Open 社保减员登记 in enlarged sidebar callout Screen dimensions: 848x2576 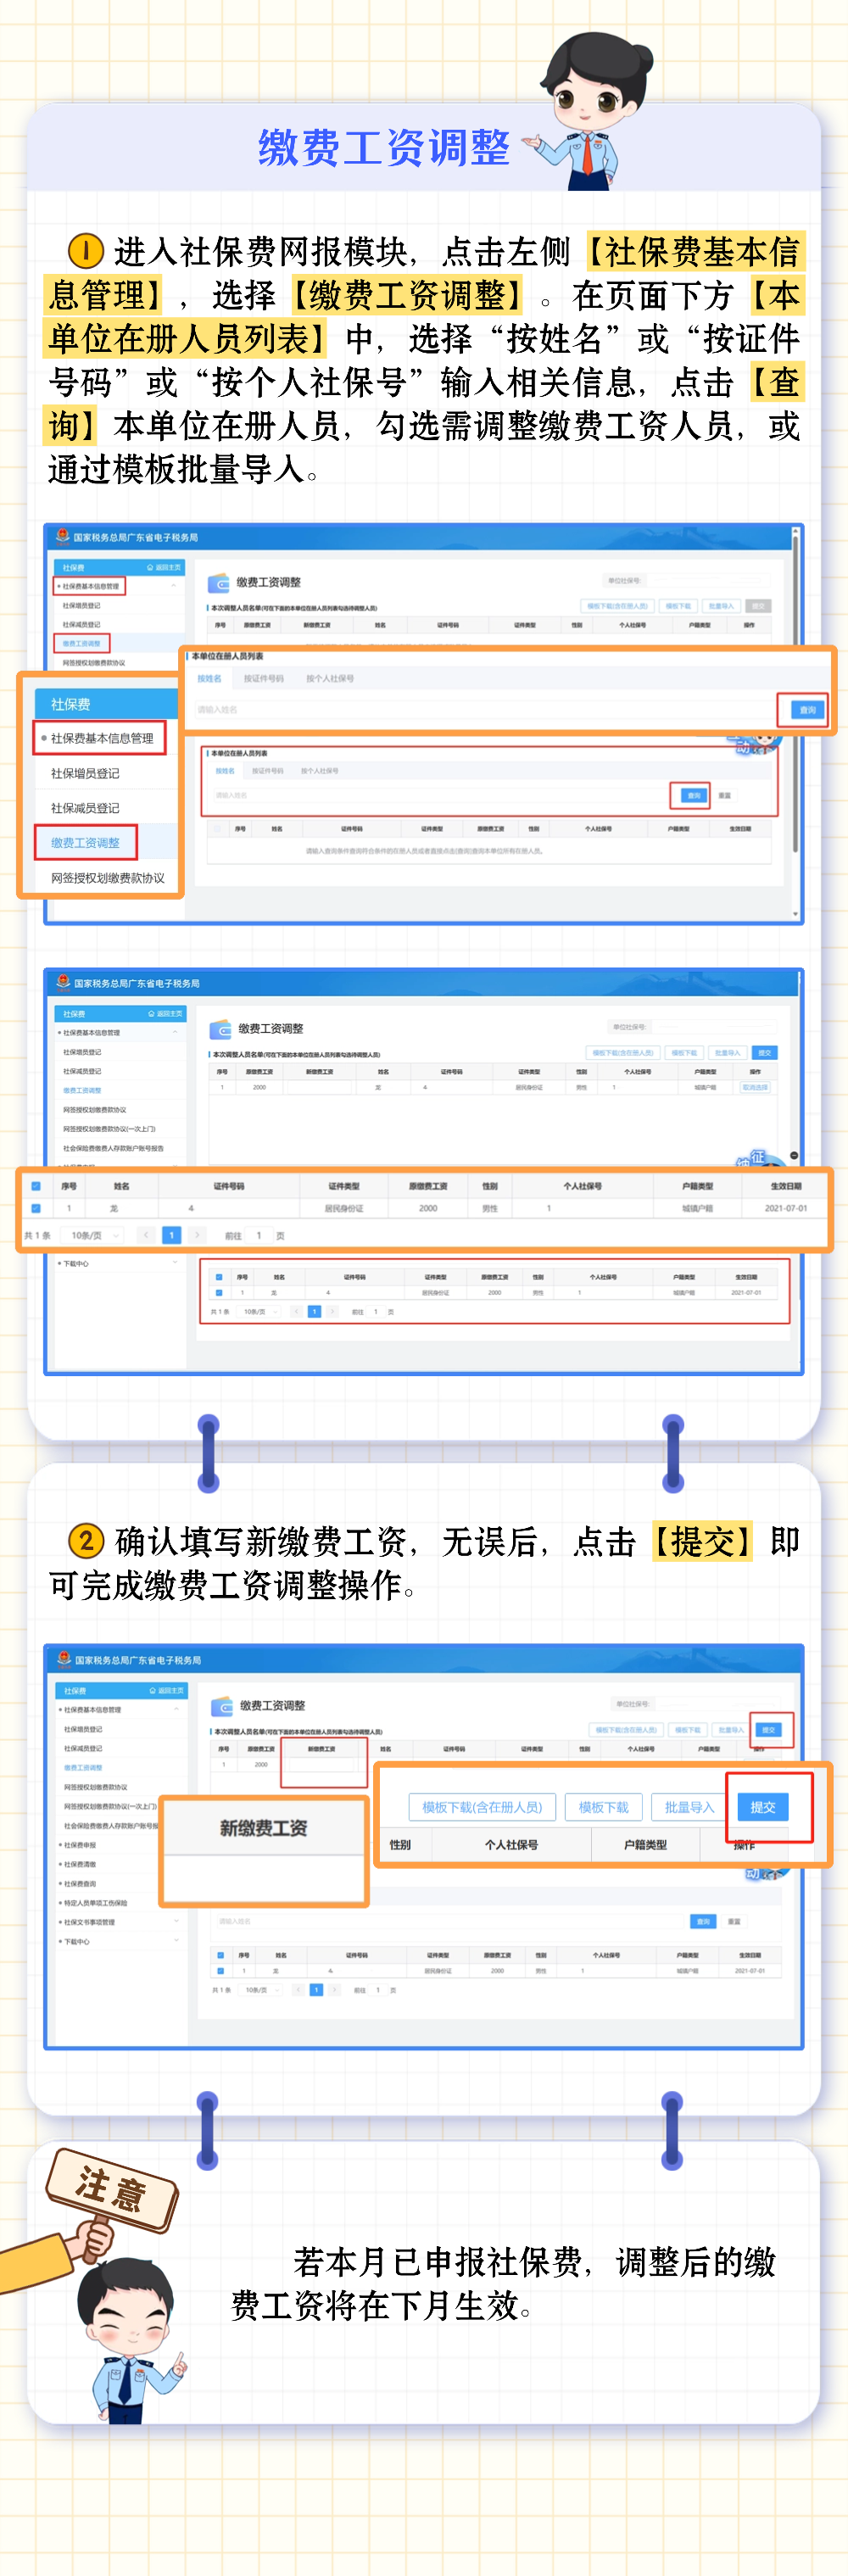(85, 808)
